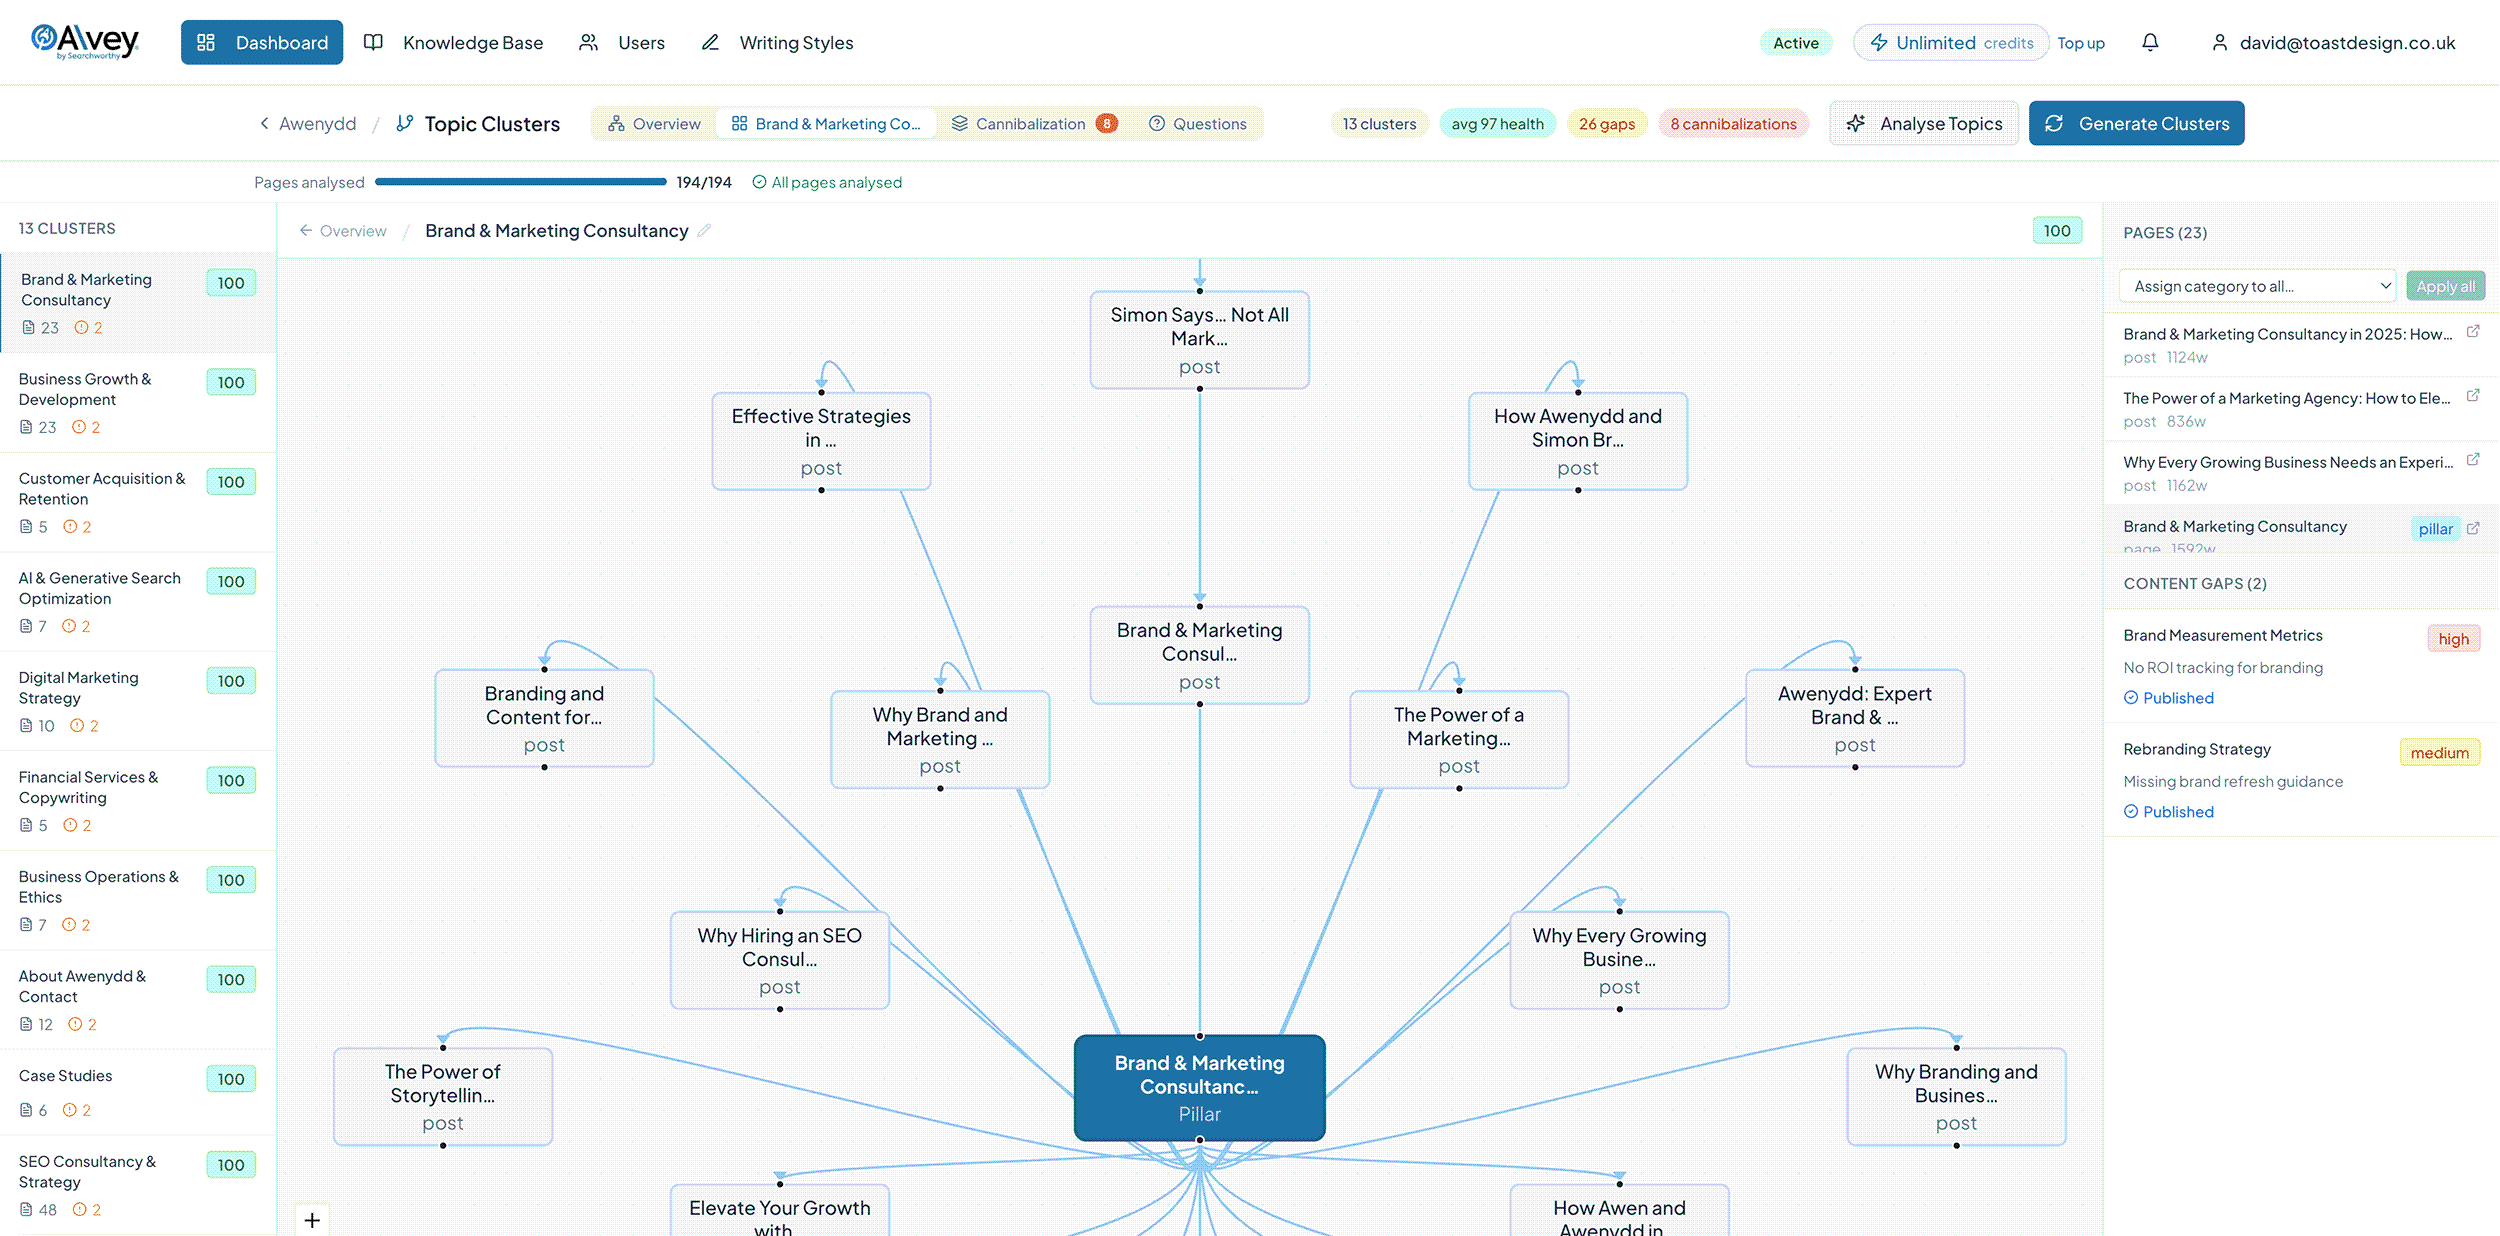Click the Topic Clusters branch icon
The width and height of the screenshot is (2500, 1236).
coord(404,123)
